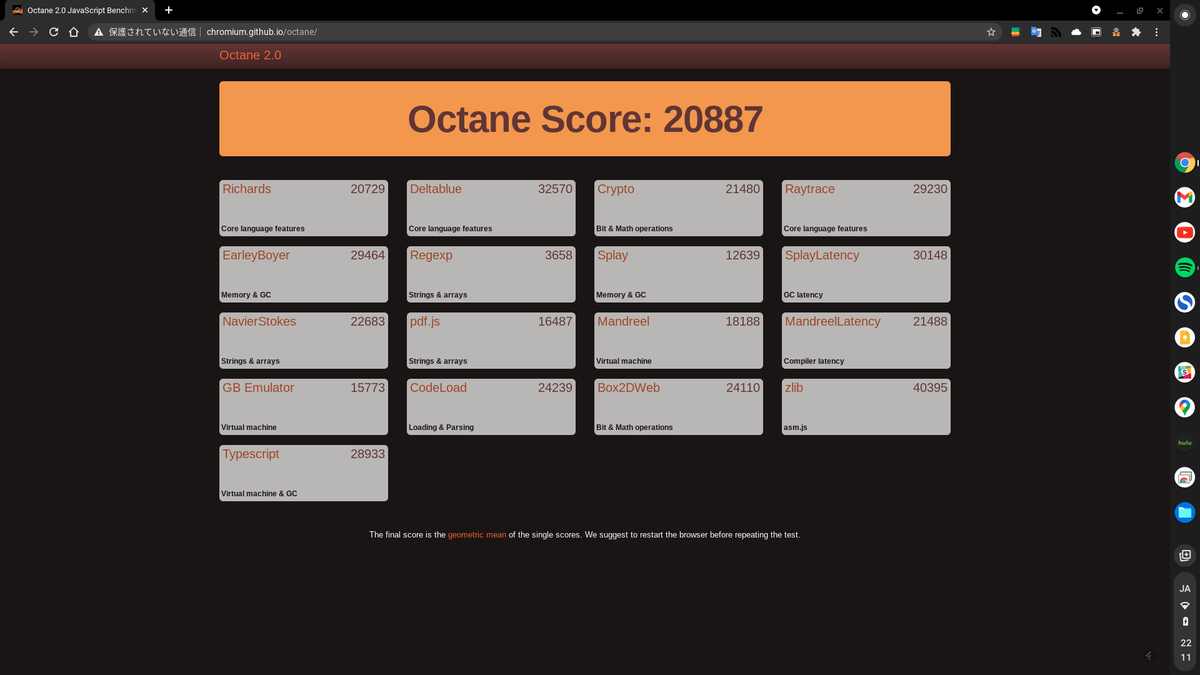Open the Splay benchmark link
This screenshot has height=675, width=1200.
[x=613, y=255]
